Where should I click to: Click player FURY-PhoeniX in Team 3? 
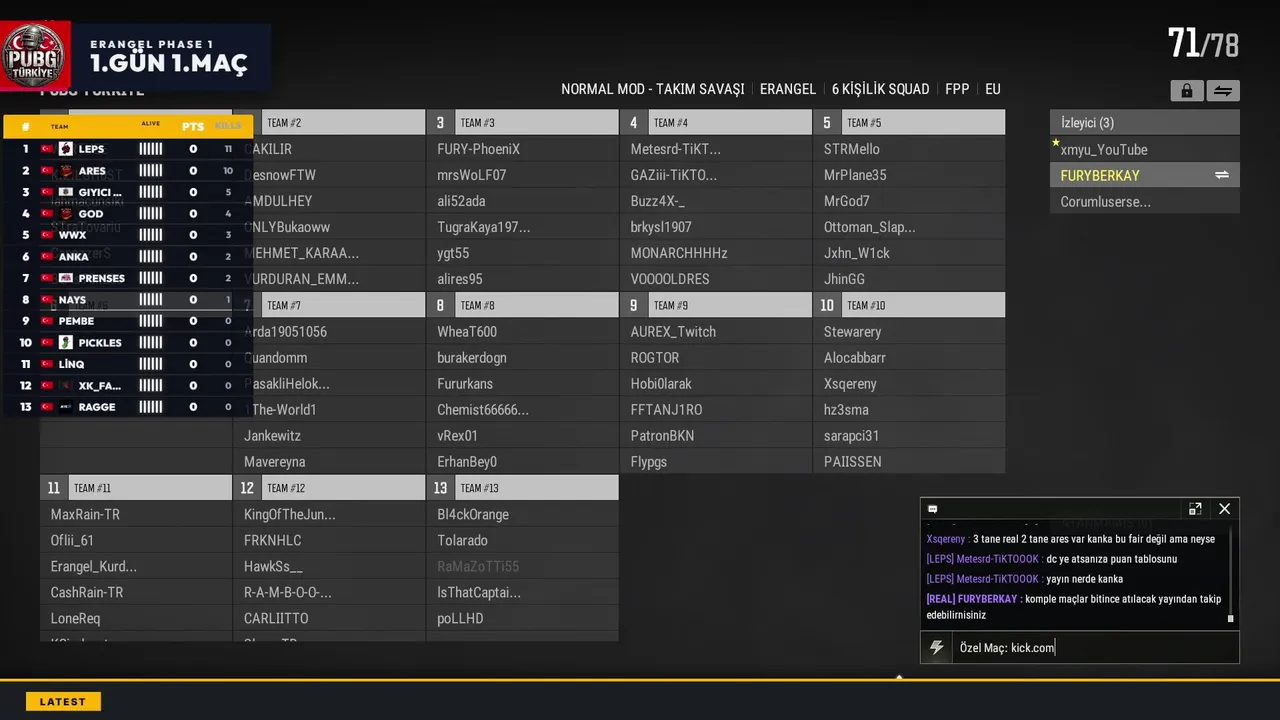(523, 149)
